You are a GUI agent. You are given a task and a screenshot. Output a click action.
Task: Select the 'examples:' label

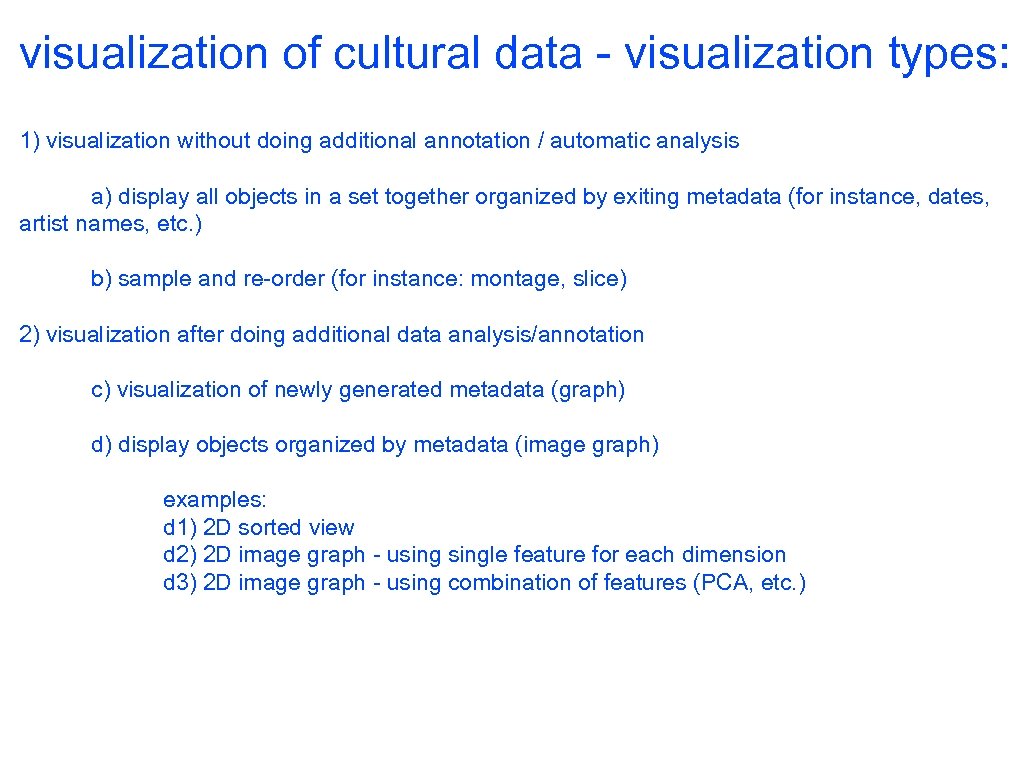[214, 500]
